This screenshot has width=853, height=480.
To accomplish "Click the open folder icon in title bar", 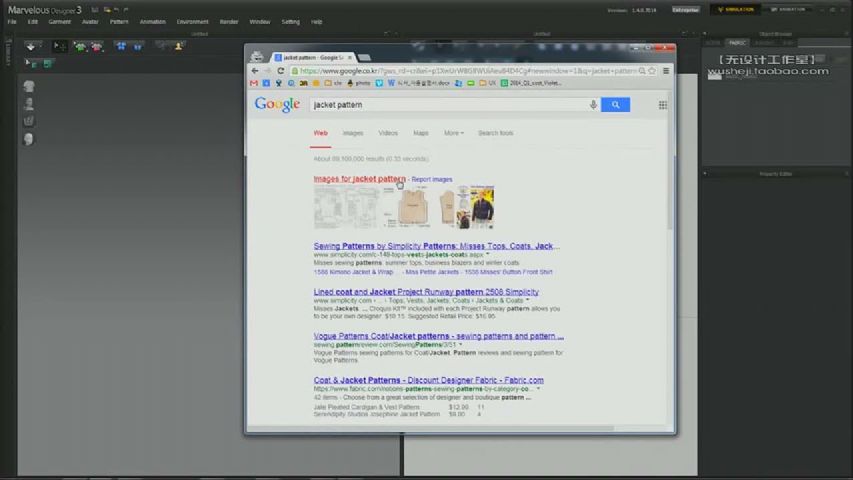I will pos(107,10).
